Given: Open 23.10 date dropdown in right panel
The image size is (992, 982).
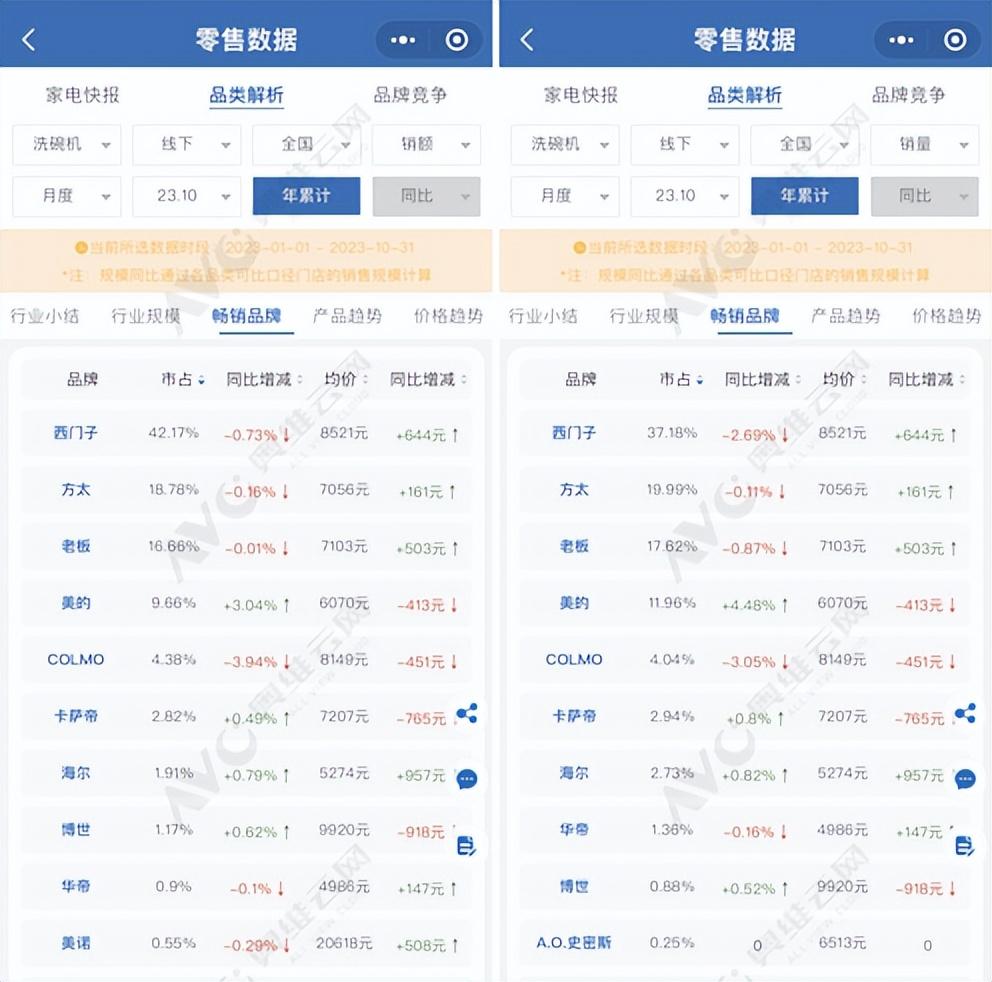Looking at the screenshot, I should point(685,196).
